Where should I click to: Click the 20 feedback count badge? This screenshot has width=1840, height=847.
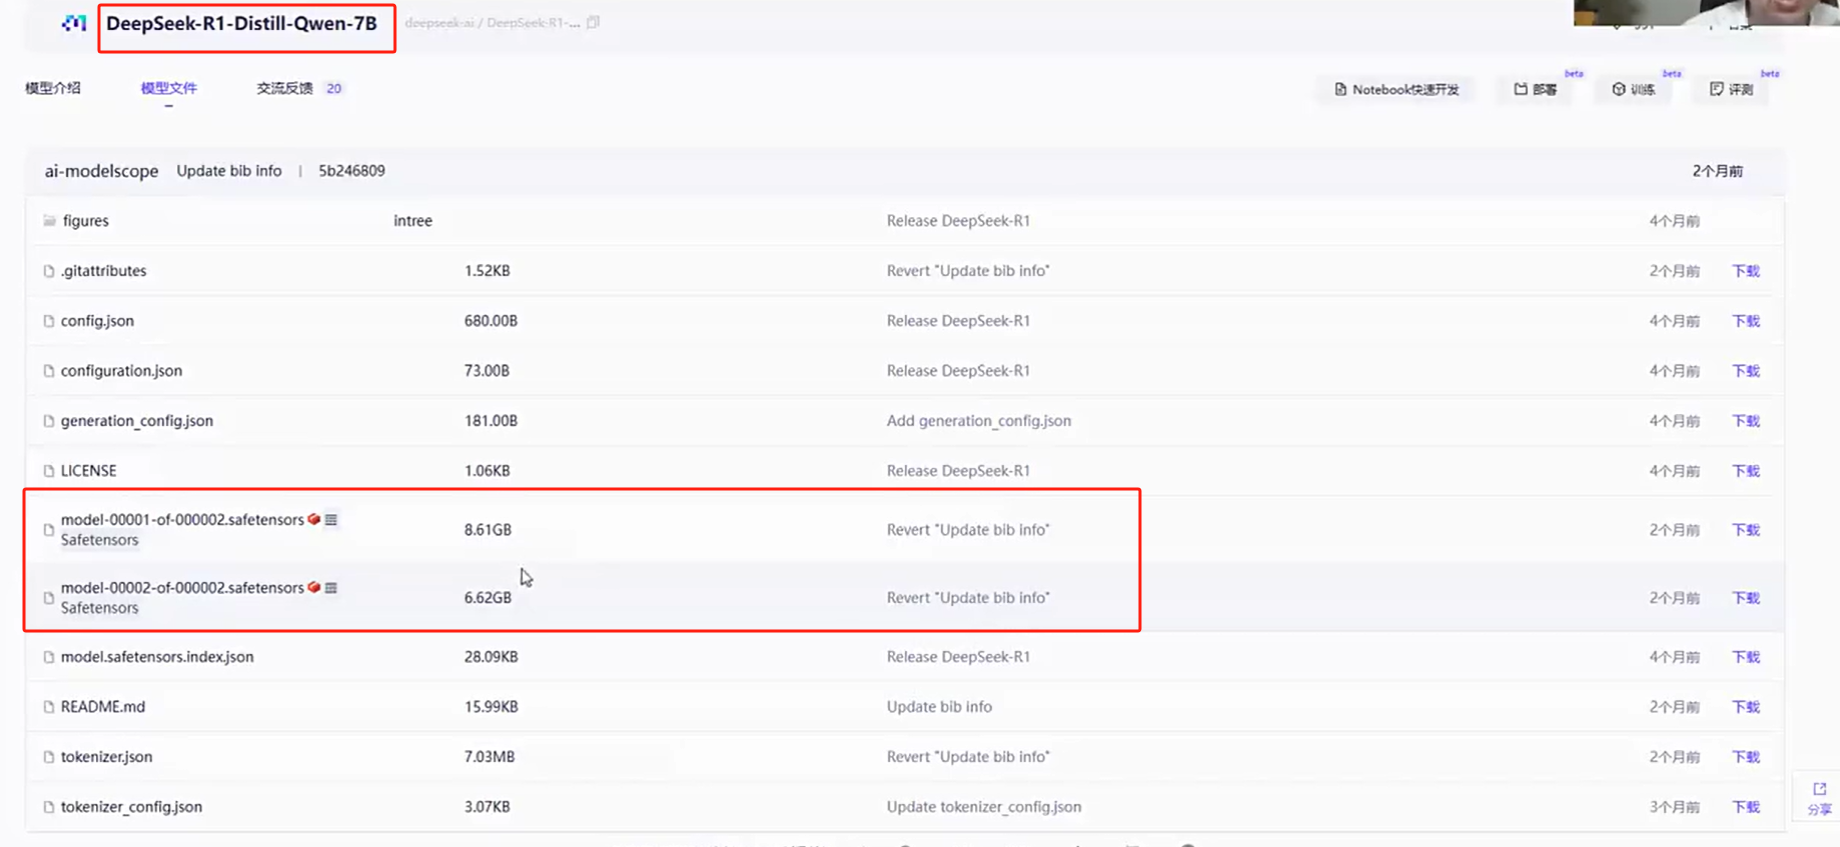334,88
